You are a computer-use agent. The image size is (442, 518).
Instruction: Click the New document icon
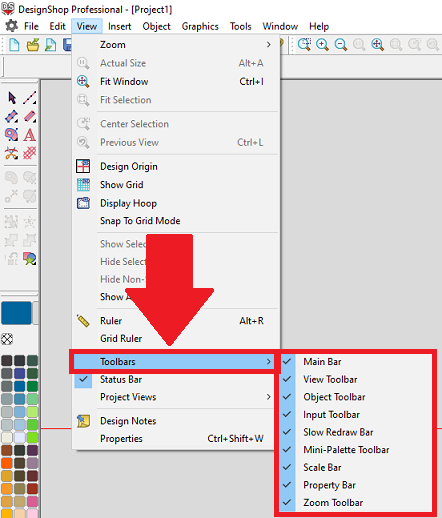click(14, 44)
